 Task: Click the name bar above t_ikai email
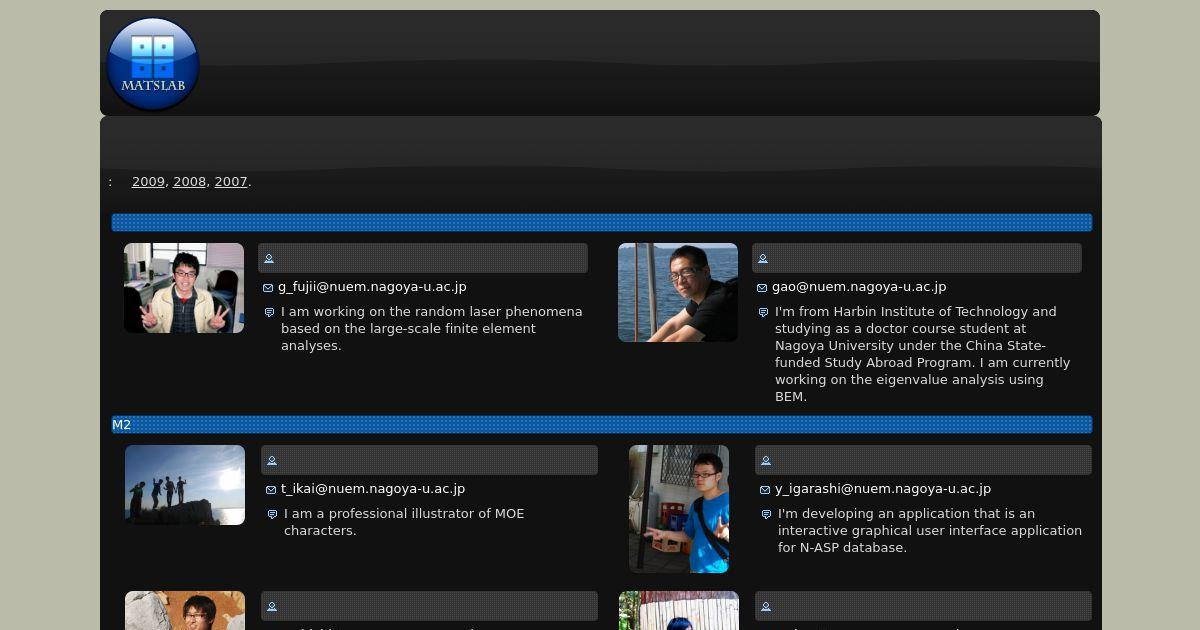point(429,460)
